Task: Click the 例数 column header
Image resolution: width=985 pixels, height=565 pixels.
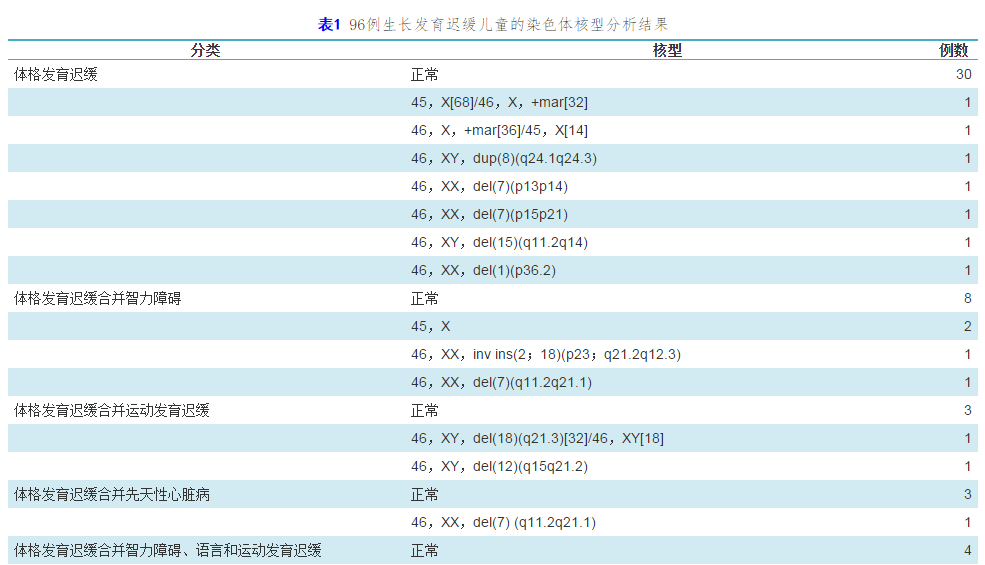Action: coord(953,51)
